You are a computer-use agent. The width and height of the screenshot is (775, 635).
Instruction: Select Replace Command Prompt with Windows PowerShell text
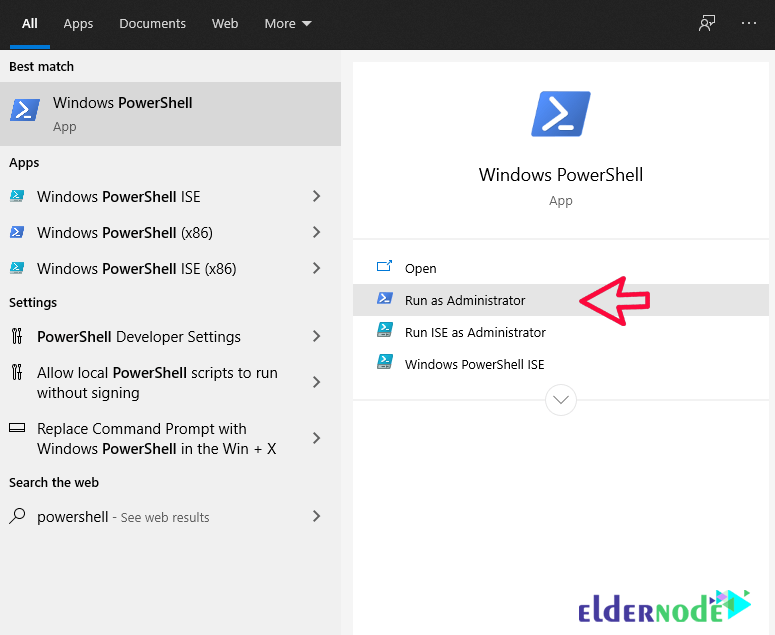(157, 439)
